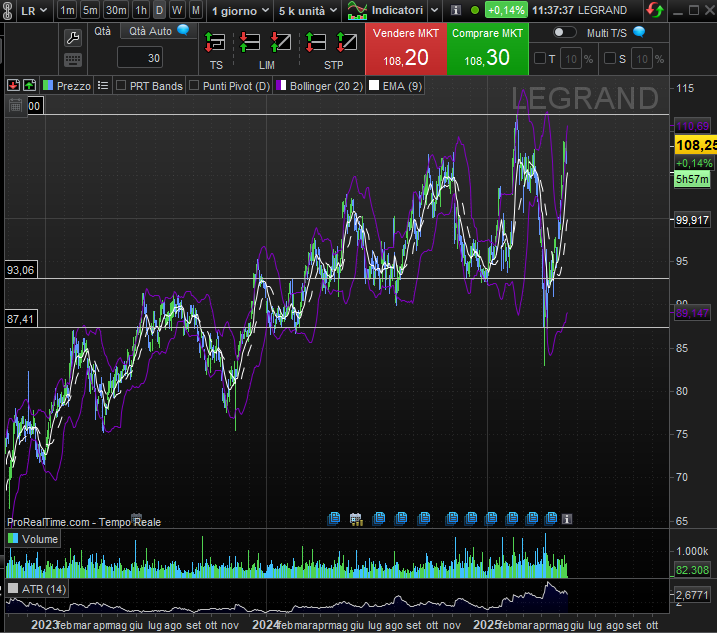Switch to the Qtà tab
The width and height of the screenshot is (717, 633).
102,31
